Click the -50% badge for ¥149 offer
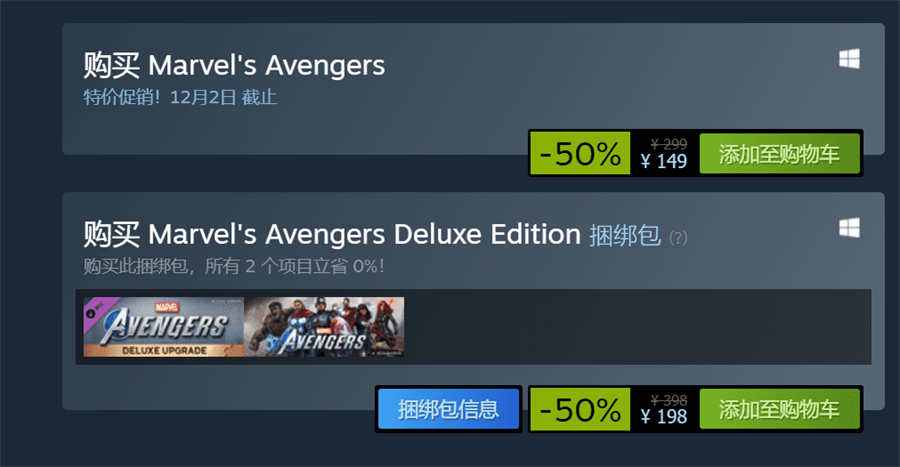900x467 pixels. coord(580,153)
